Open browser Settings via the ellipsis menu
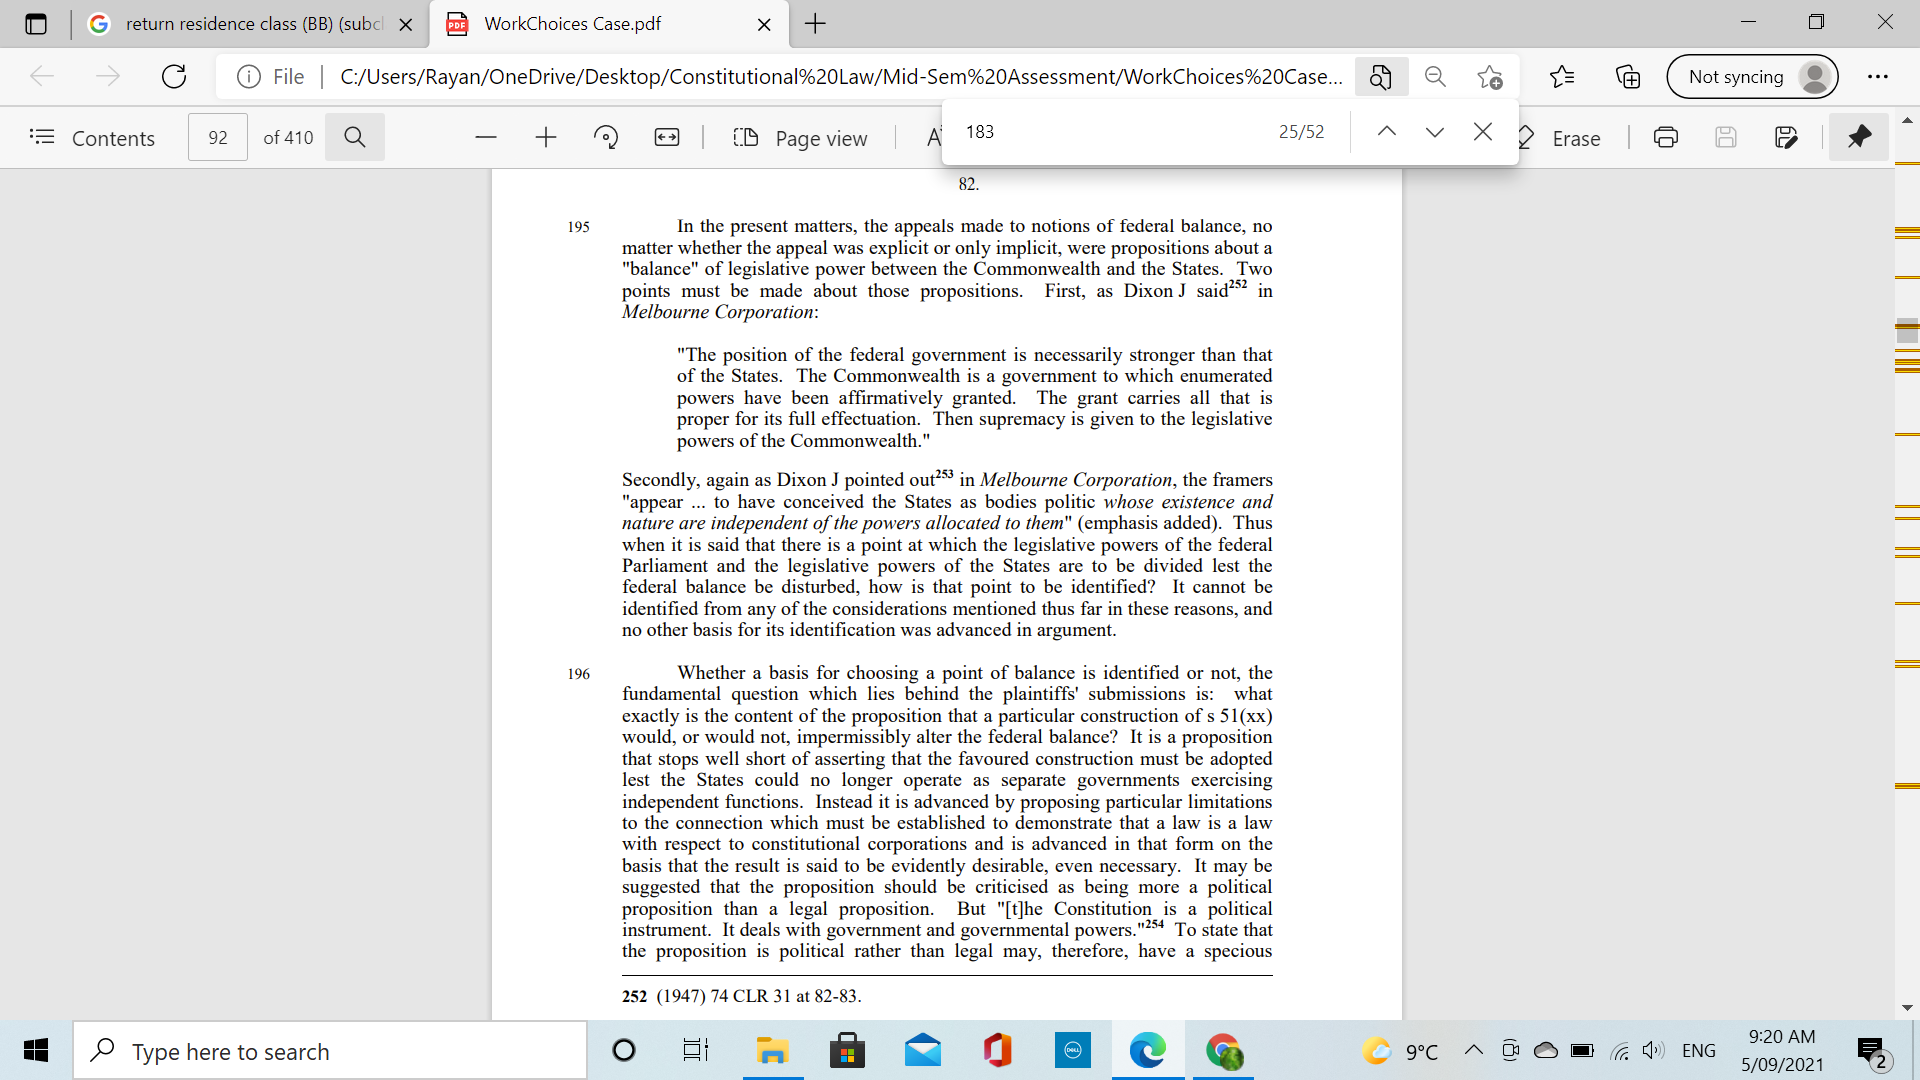This screenshot has height=1080, width=1920. click(1880, 76)
